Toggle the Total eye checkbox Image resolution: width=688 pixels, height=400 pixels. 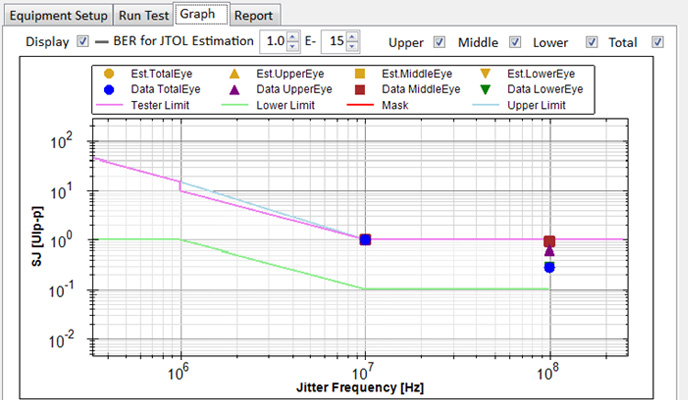coord(657,42)
